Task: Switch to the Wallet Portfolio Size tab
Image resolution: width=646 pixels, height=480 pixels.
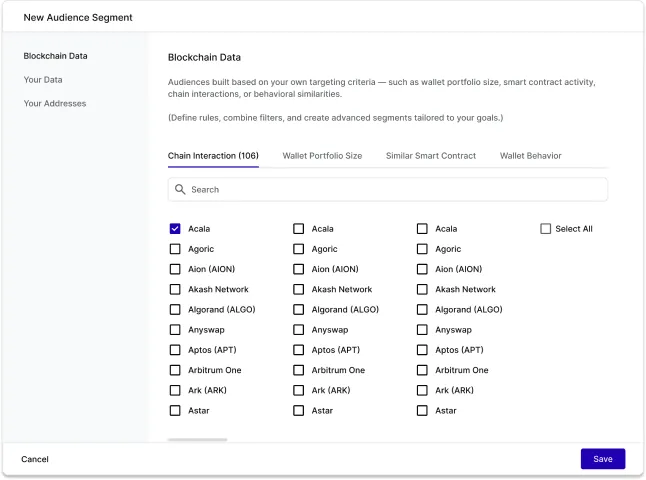Action: pyautogui.click(x=322, y=156)
